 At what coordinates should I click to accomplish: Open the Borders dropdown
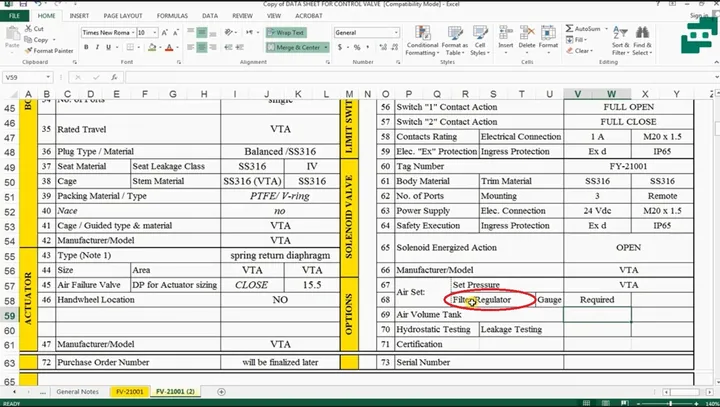(x=138, y=47)
